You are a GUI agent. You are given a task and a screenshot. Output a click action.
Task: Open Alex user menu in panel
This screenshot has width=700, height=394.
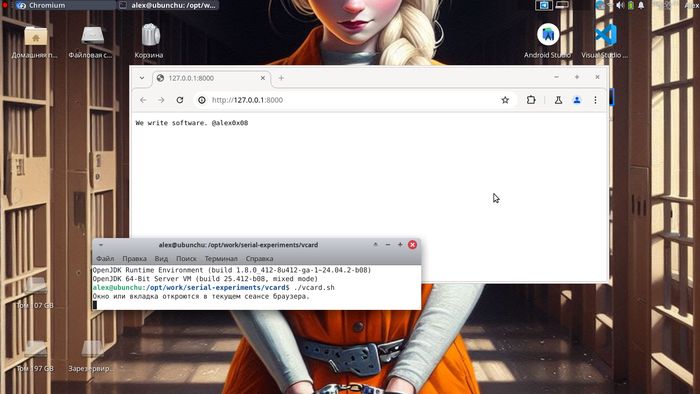pos(692,5)
